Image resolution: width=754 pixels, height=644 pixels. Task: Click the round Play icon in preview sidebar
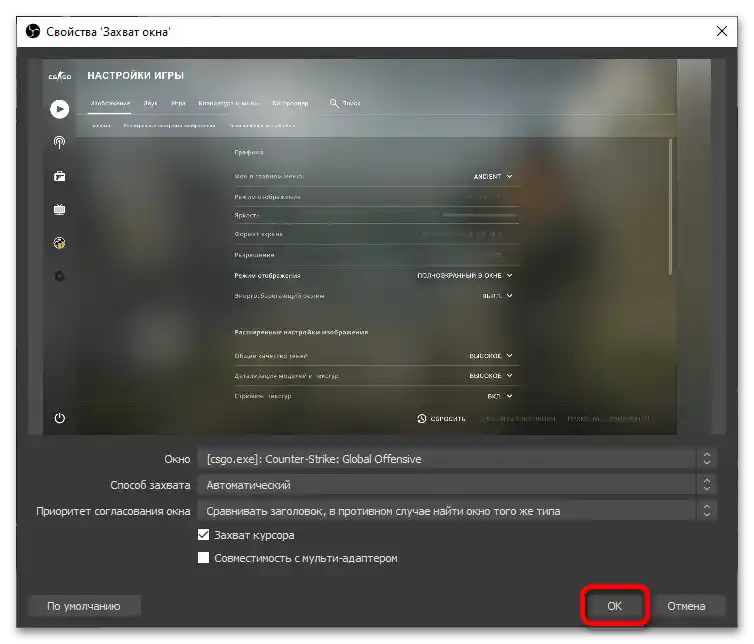click(x=60, y=109)
